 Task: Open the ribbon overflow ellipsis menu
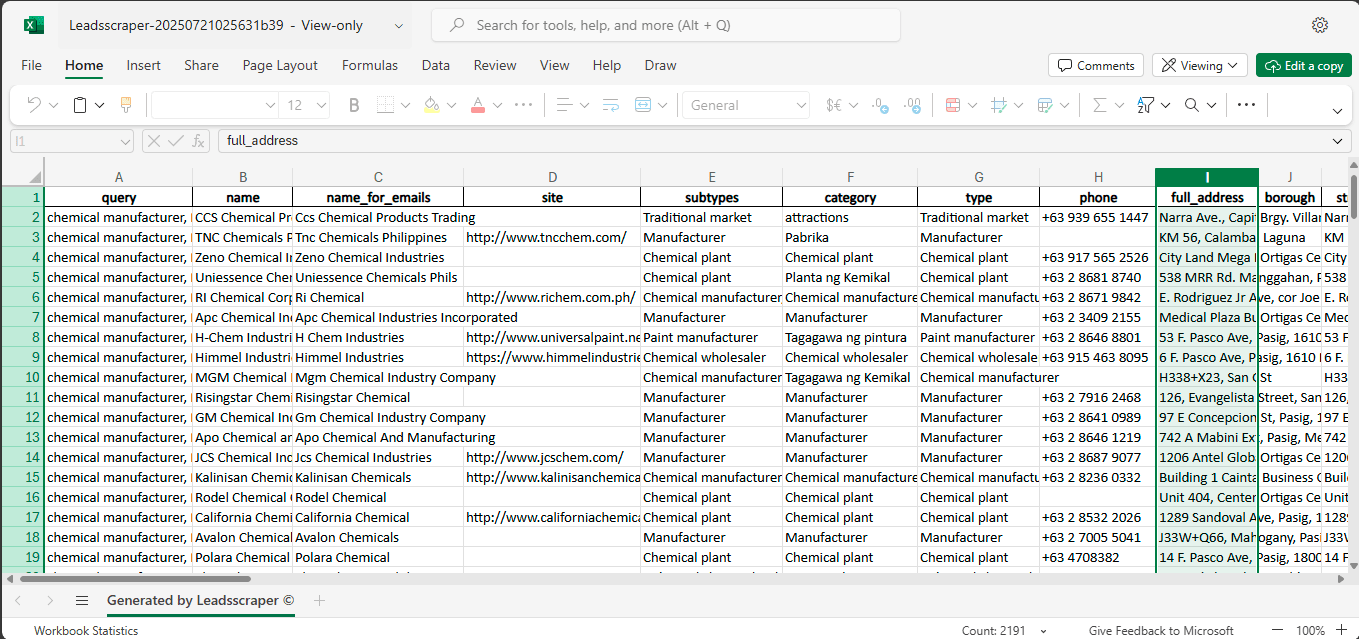click(1246, 105)
